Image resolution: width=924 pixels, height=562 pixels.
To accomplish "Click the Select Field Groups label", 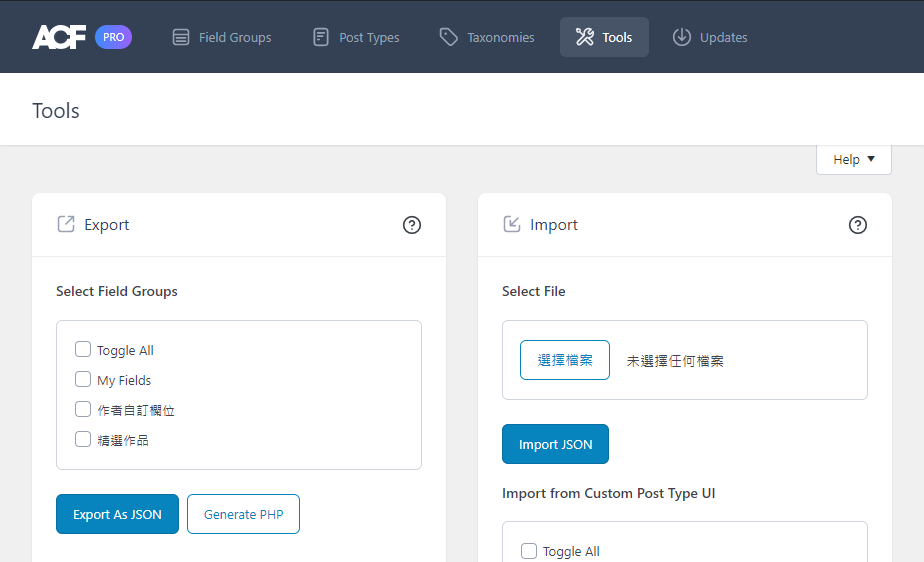I will click(117, 292).
